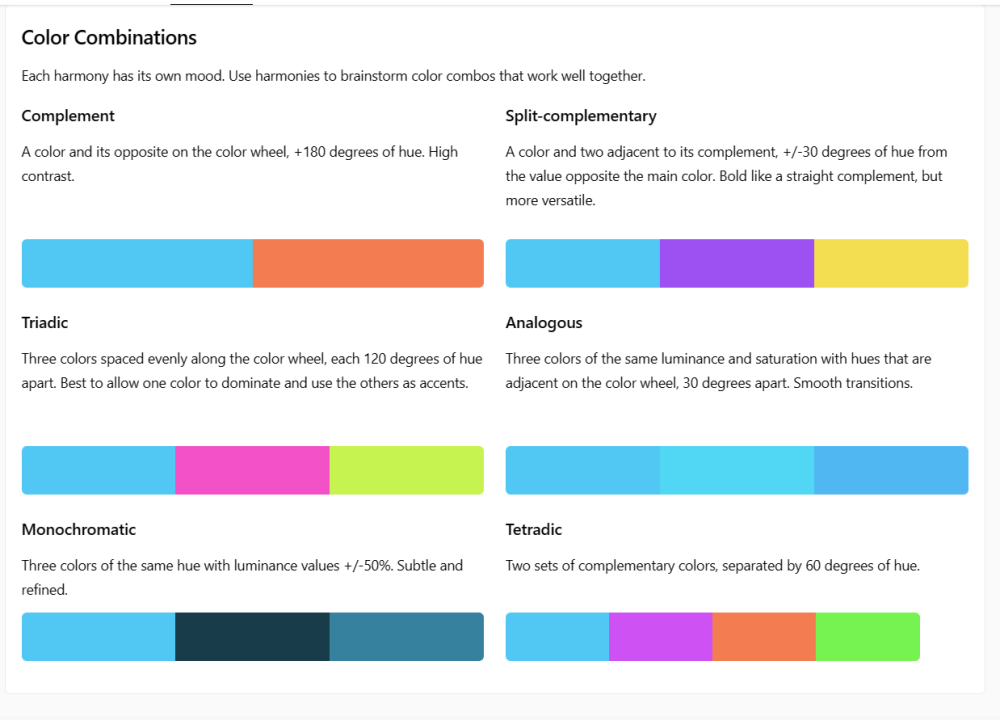Click the Analogous section title
This screenshot has width=1000, height=720.
544,323
